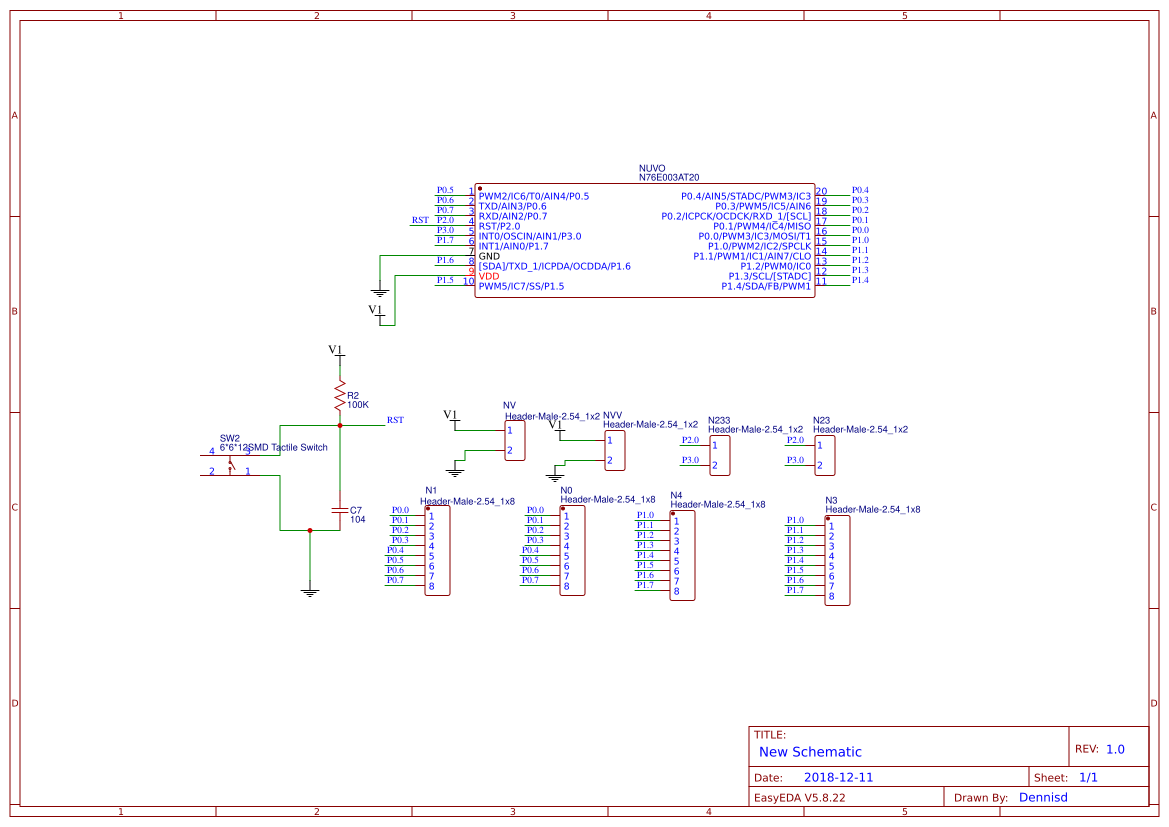The height and width of the screenshot is (827, 1169).
Task: Click the 104 capacitor value
Action: (358, 520)
